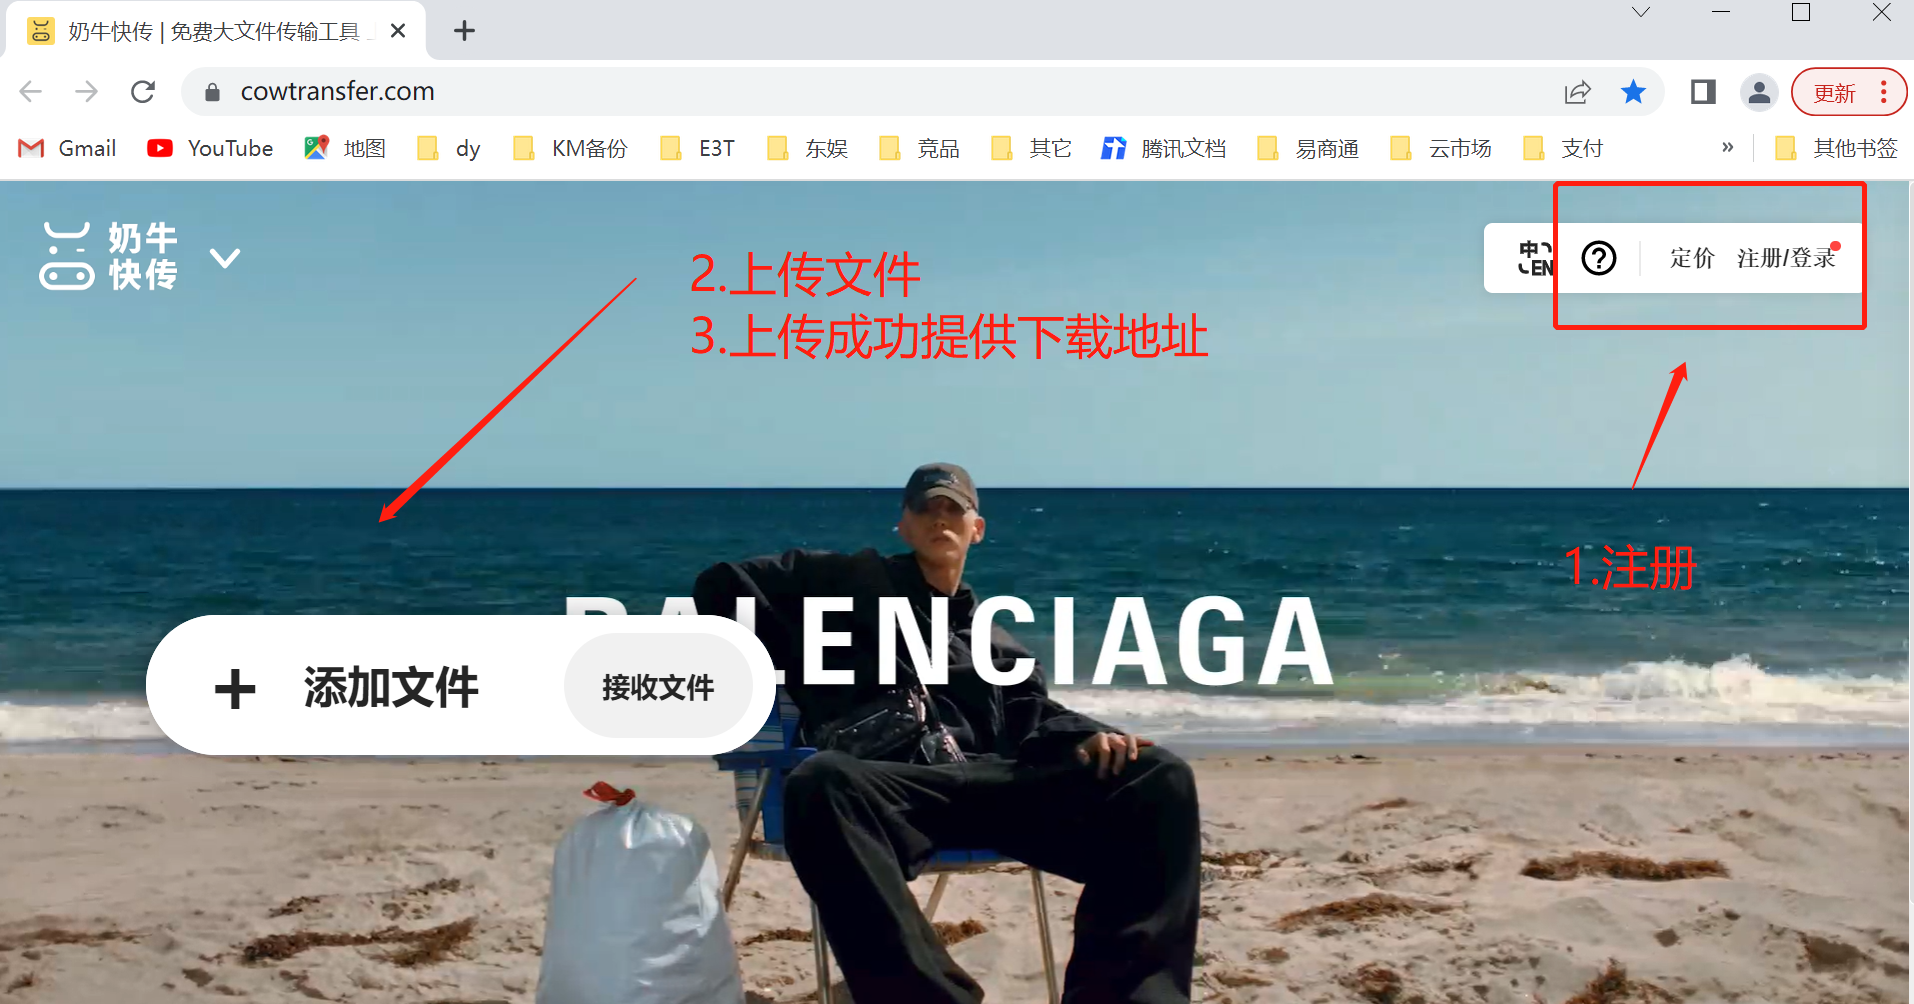
Task: Open the Chrome three-dot menu
Action: (1883, 92)
